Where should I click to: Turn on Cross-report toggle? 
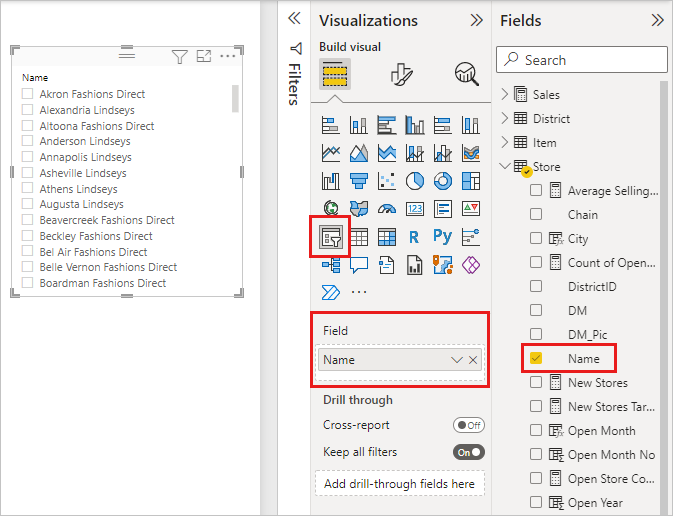point(469,425)
